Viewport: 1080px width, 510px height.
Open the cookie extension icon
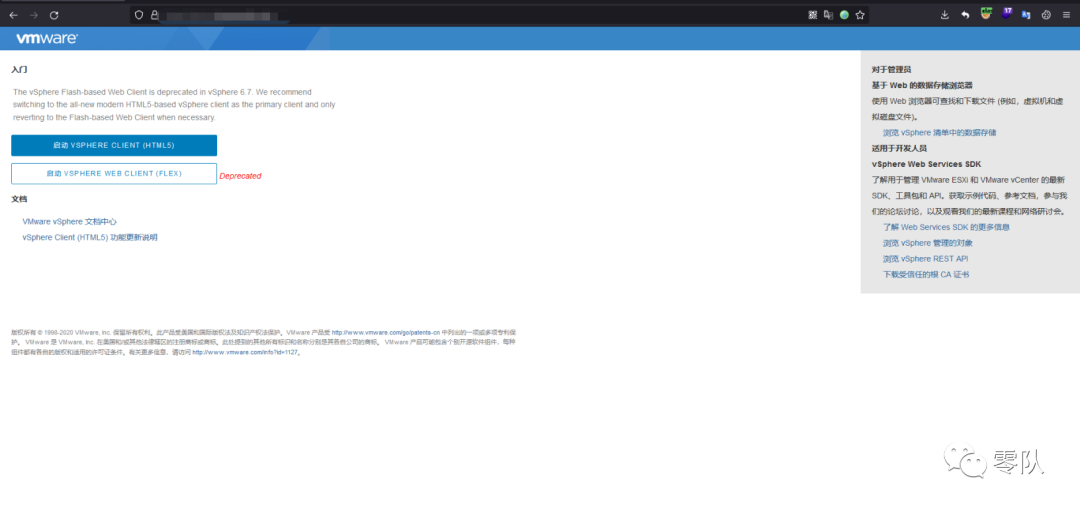tap(1046, 14)
